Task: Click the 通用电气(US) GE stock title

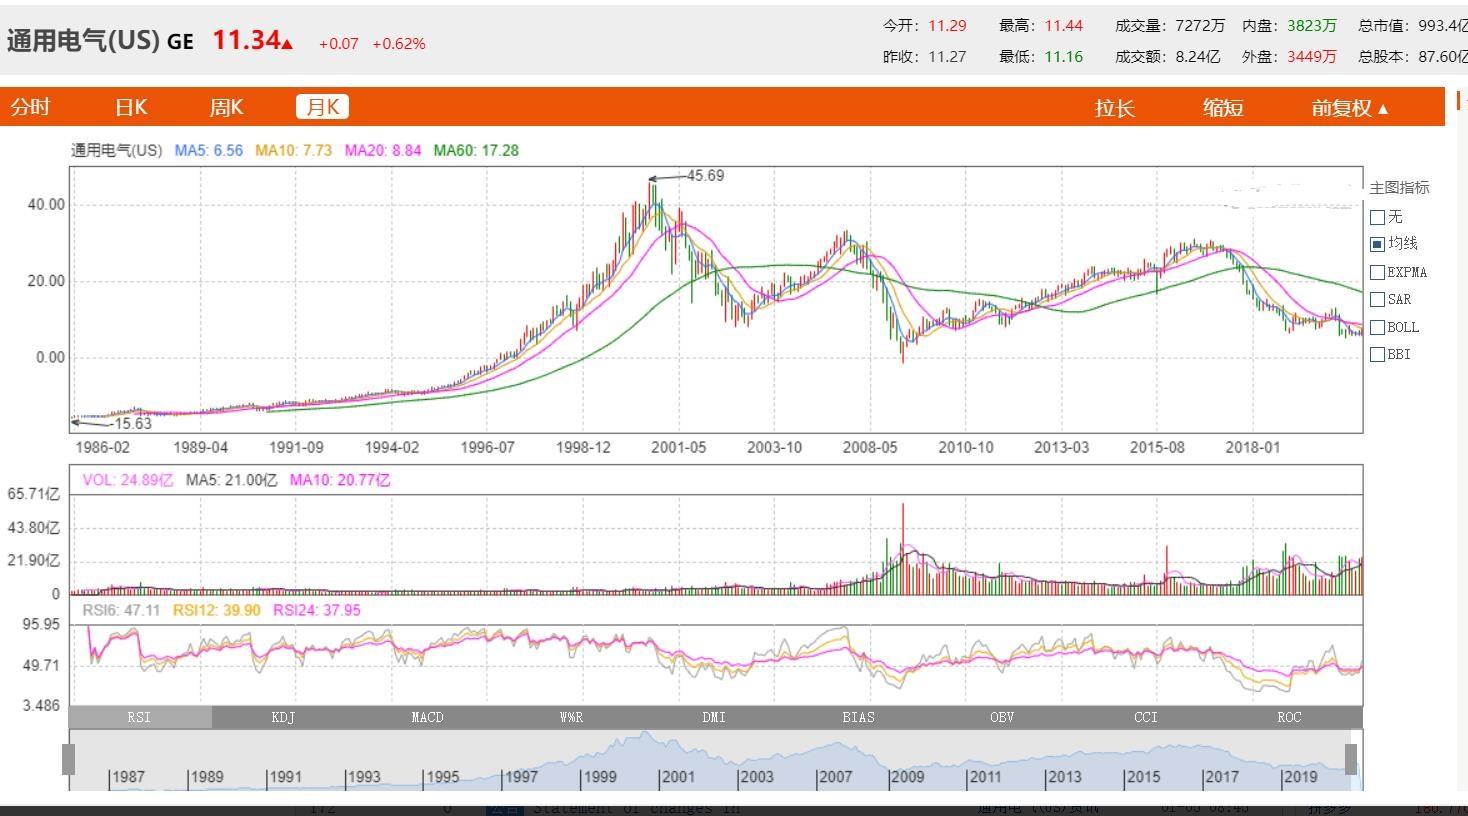Action: [100, 41]
